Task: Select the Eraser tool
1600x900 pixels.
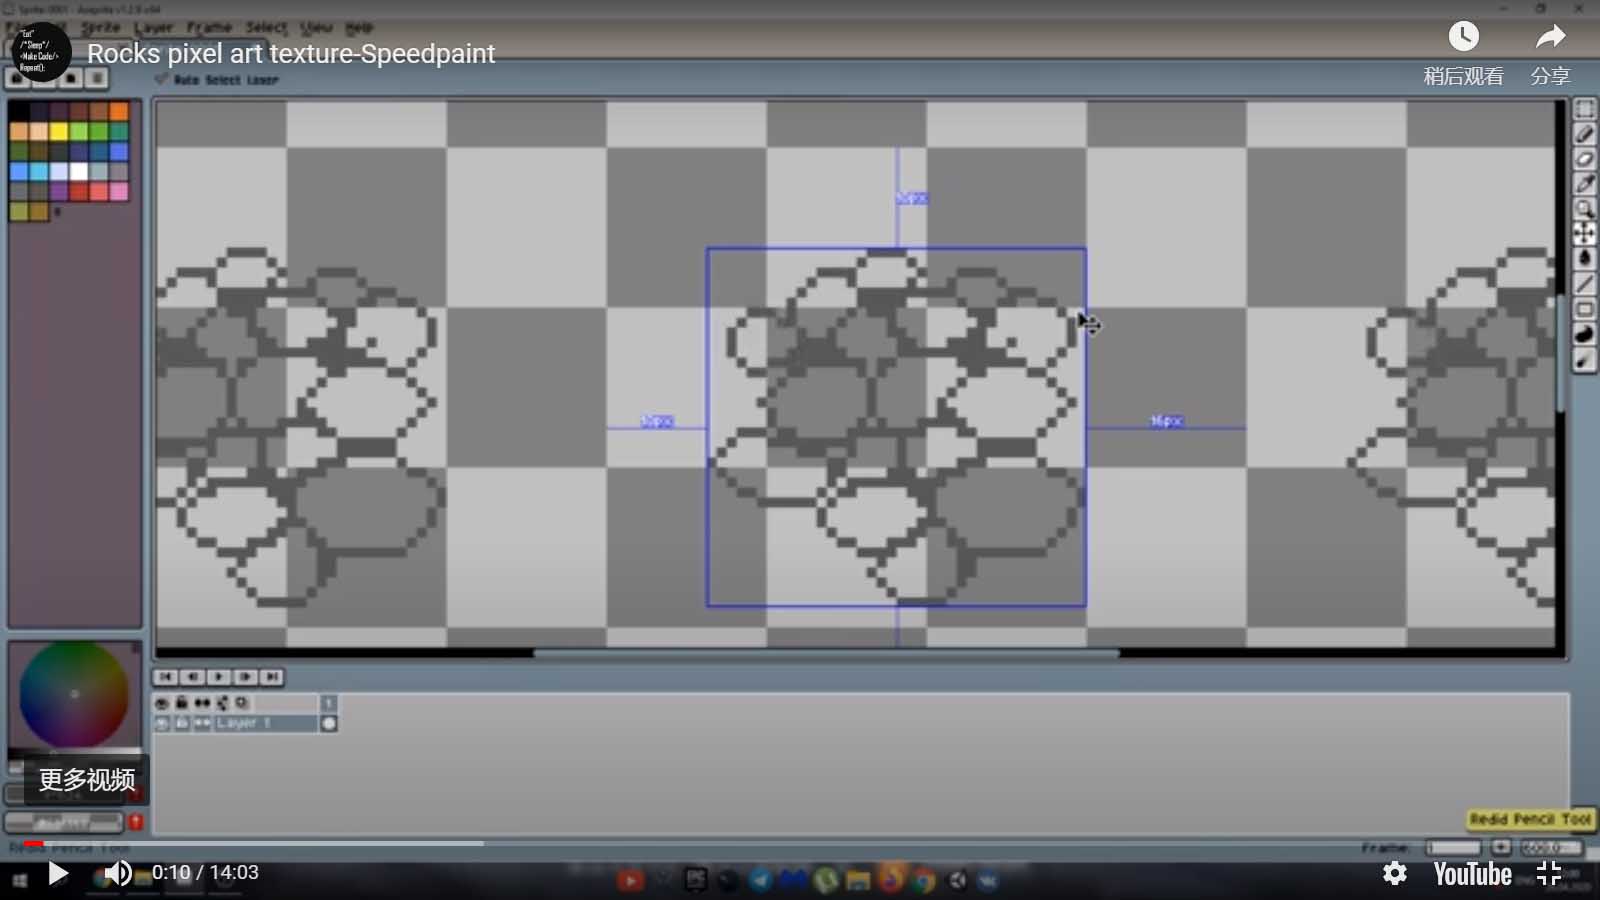Action: tap(1584, 159)
